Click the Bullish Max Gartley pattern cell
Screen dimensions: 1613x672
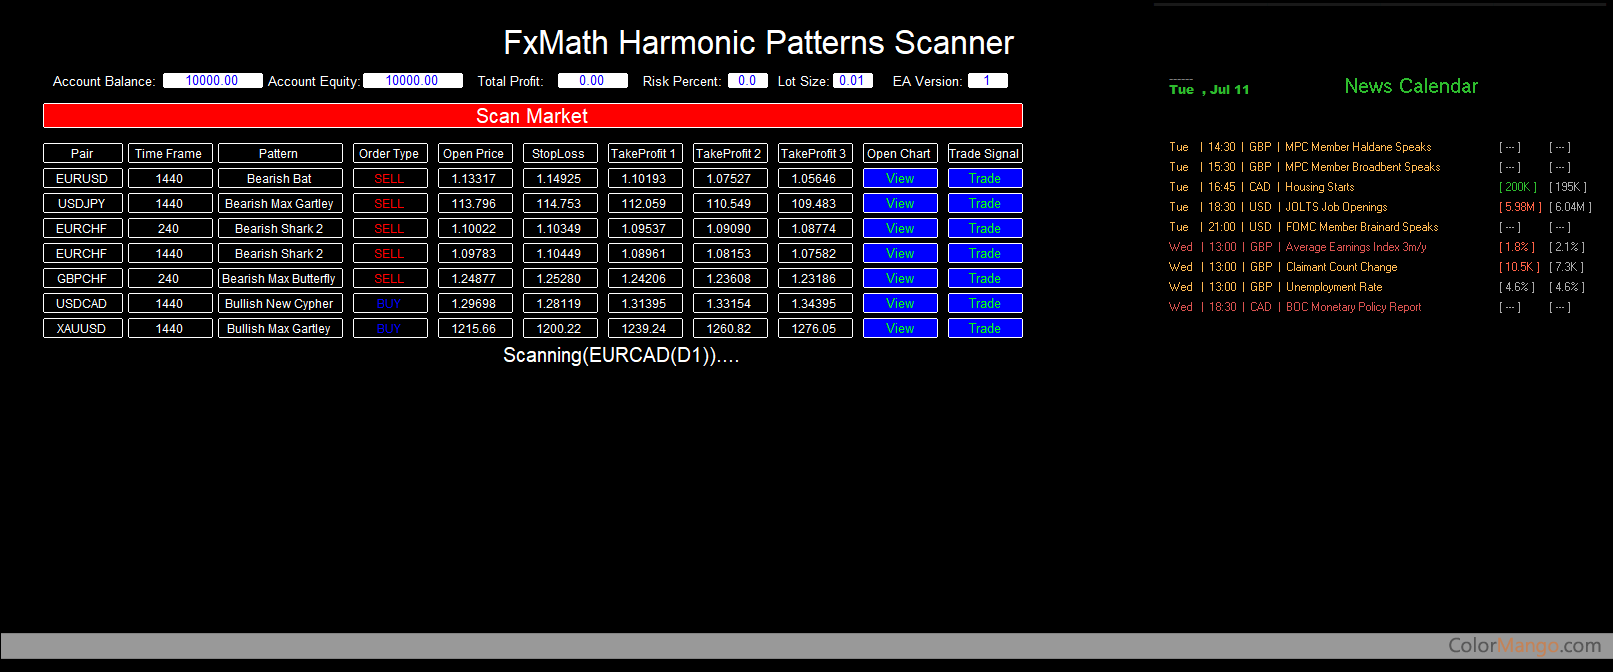[x=279, y=328]
